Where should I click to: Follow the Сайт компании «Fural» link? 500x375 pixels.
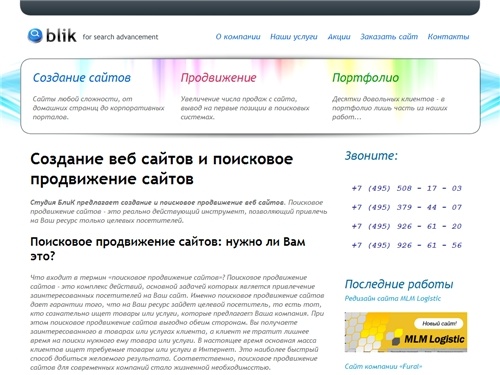coord(383,366)
